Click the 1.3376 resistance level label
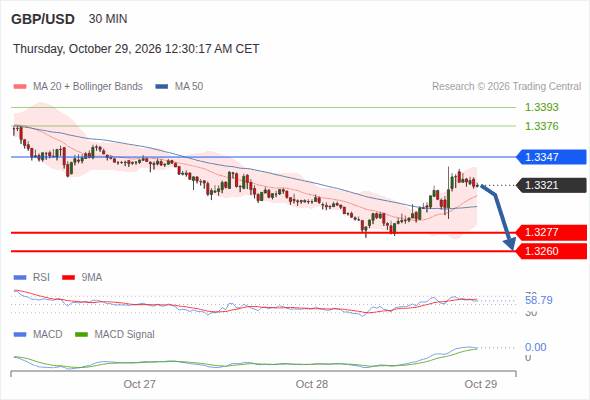This screenshot has width=590, height=400. pos(541,126)
